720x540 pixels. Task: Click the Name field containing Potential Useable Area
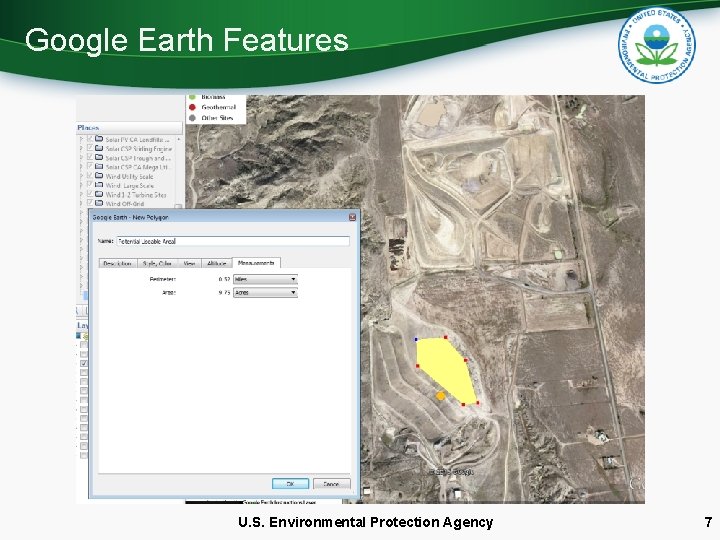(233, 241)
